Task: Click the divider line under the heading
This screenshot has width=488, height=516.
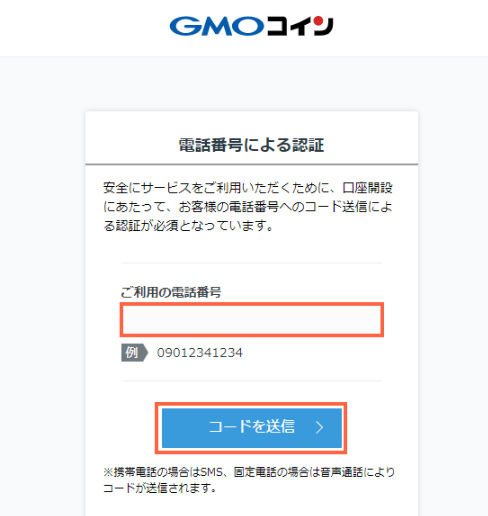Action: [252, 164]
